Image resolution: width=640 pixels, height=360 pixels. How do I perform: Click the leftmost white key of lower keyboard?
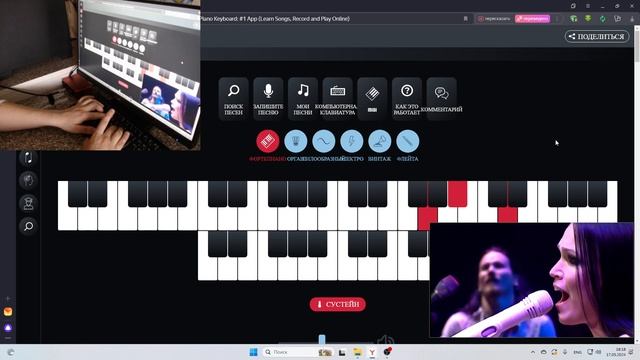(x=207, y=267)
